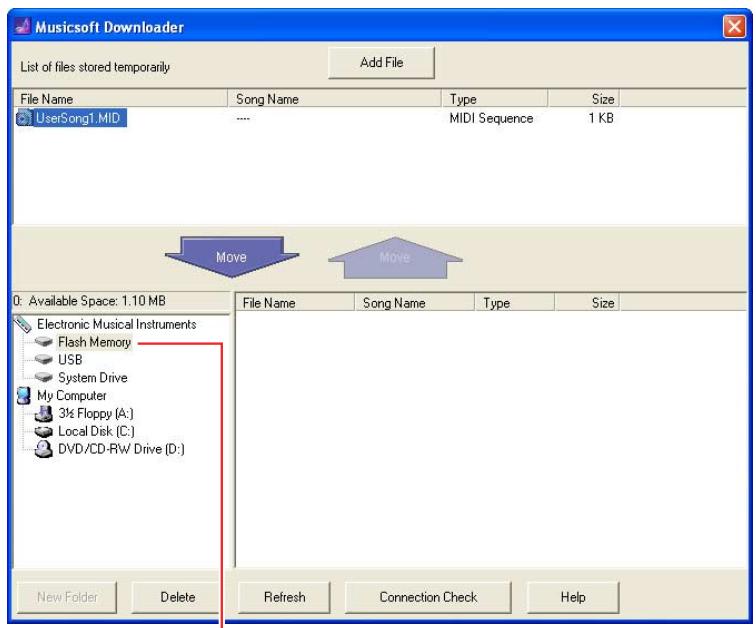Select DVD/CD-RW Drive (D:)
756x628 pixels.
(x=122, y=449)
